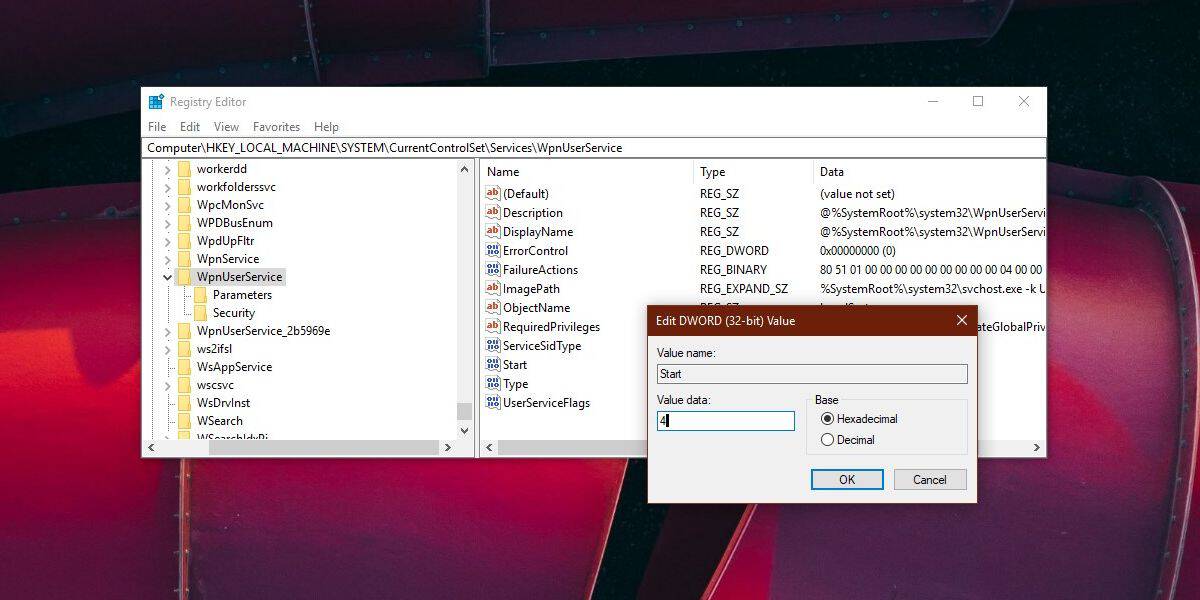
Task: Select the Type value entry
Action: coord(516,384)
